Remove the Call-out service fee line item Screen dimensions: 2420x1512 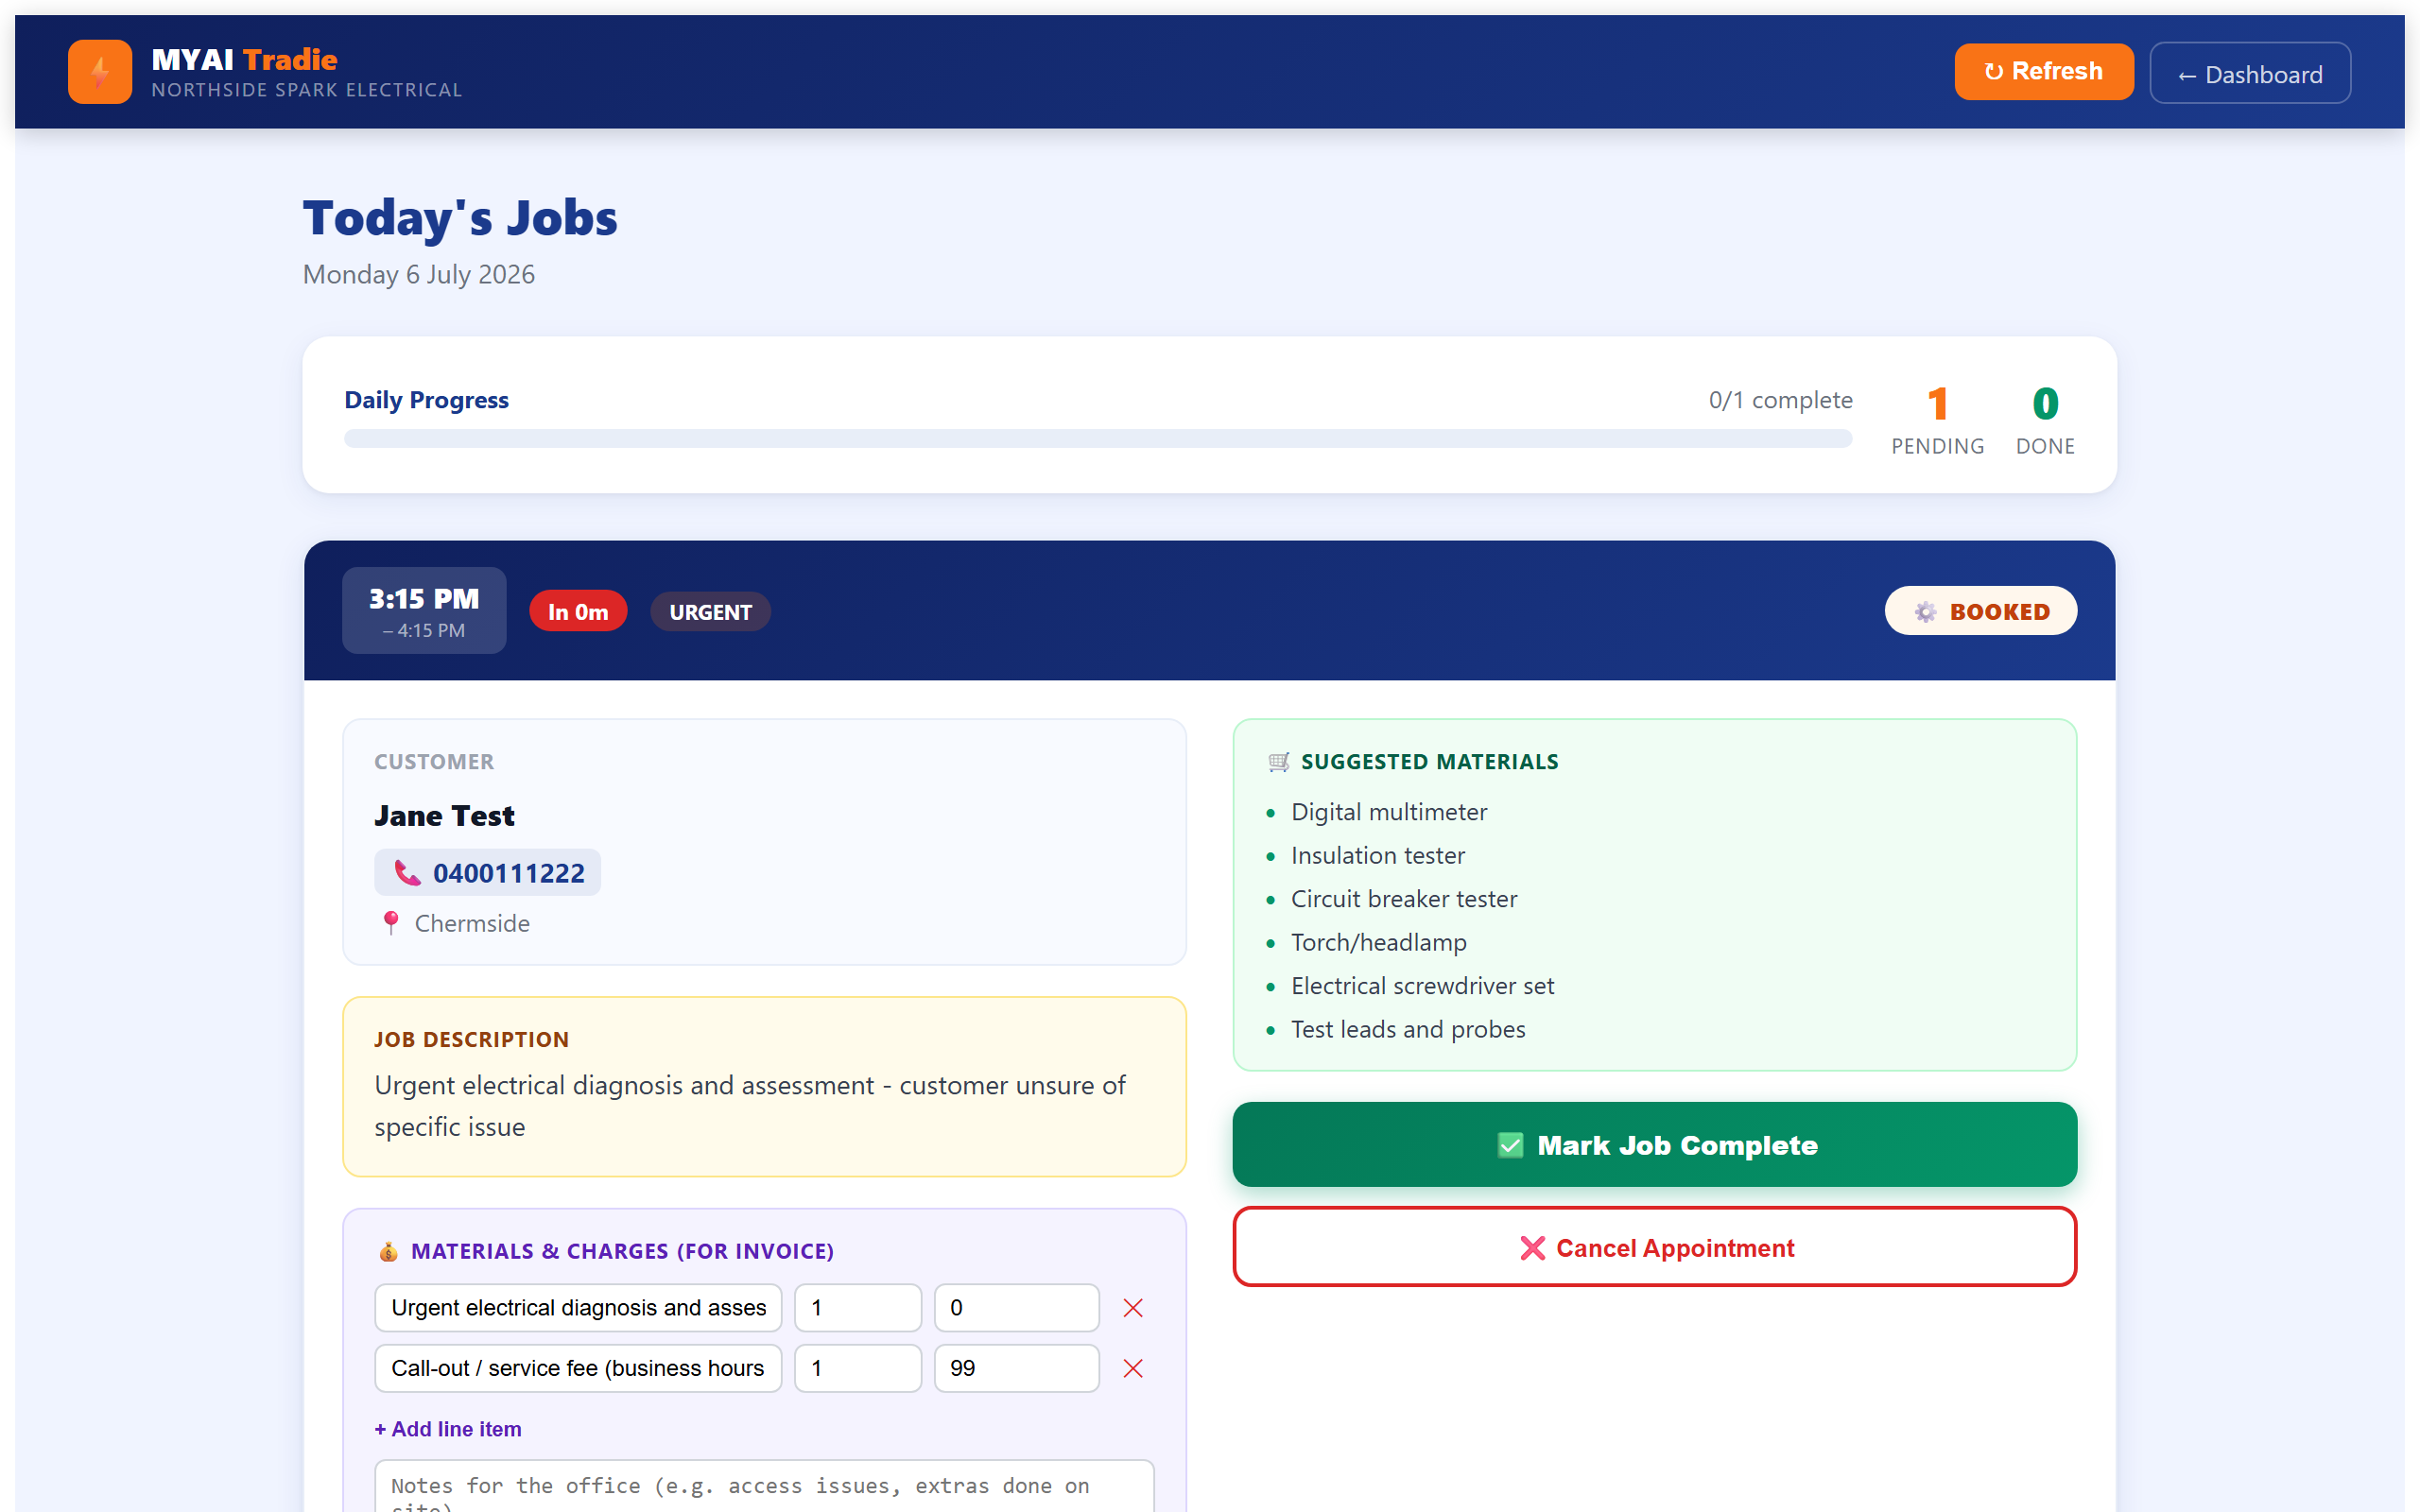click(1132, 1369)
